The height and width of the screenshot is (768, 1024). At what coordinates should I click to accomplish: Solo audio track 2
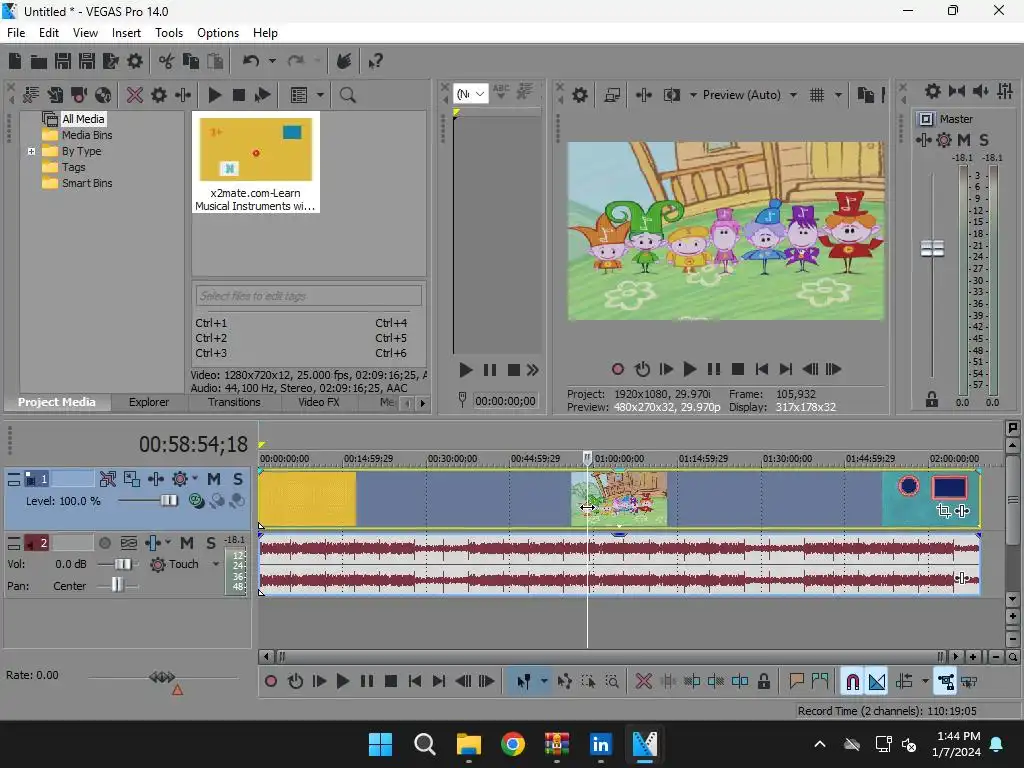pyautogui.click(x=211, y=543)
